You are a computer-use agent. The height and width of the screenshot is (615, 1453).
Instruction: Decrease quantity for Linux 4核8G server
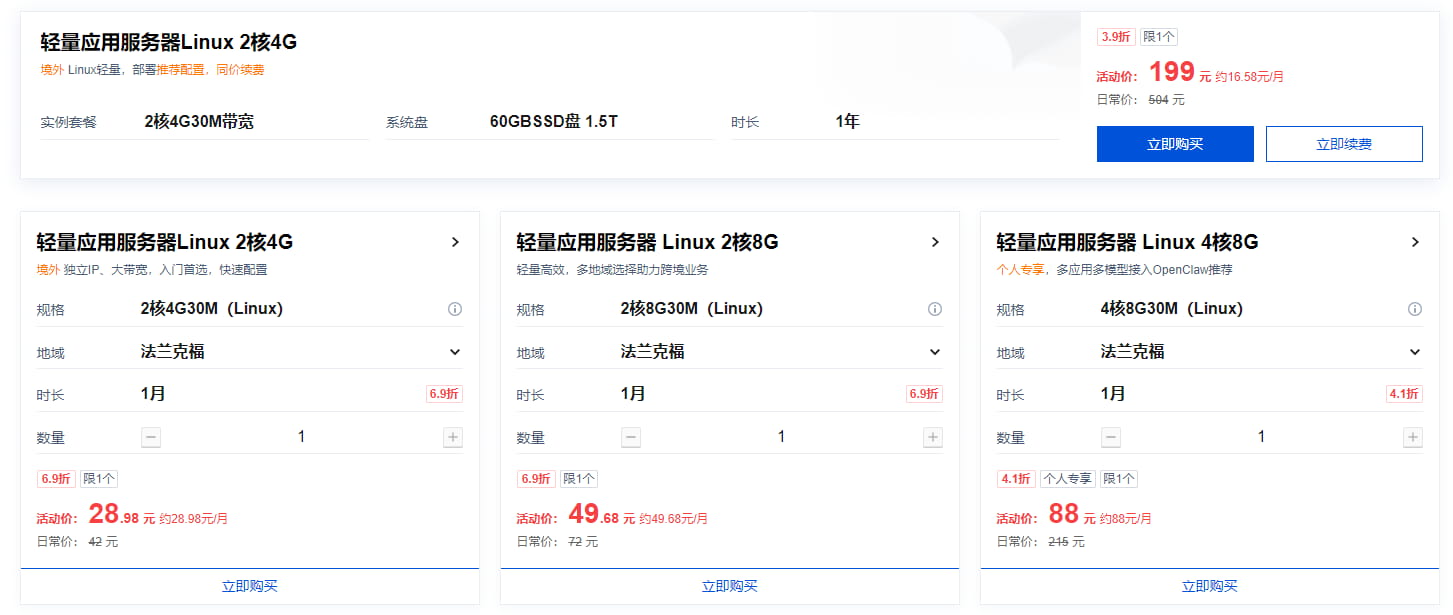1111,437
